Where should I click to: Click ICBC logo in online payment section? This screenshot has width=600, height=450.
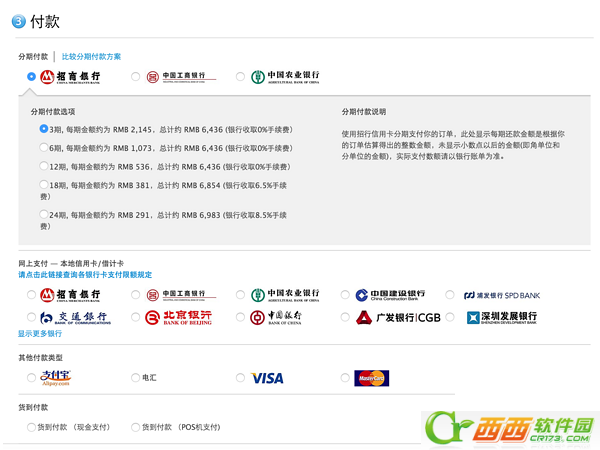point(181,295)
